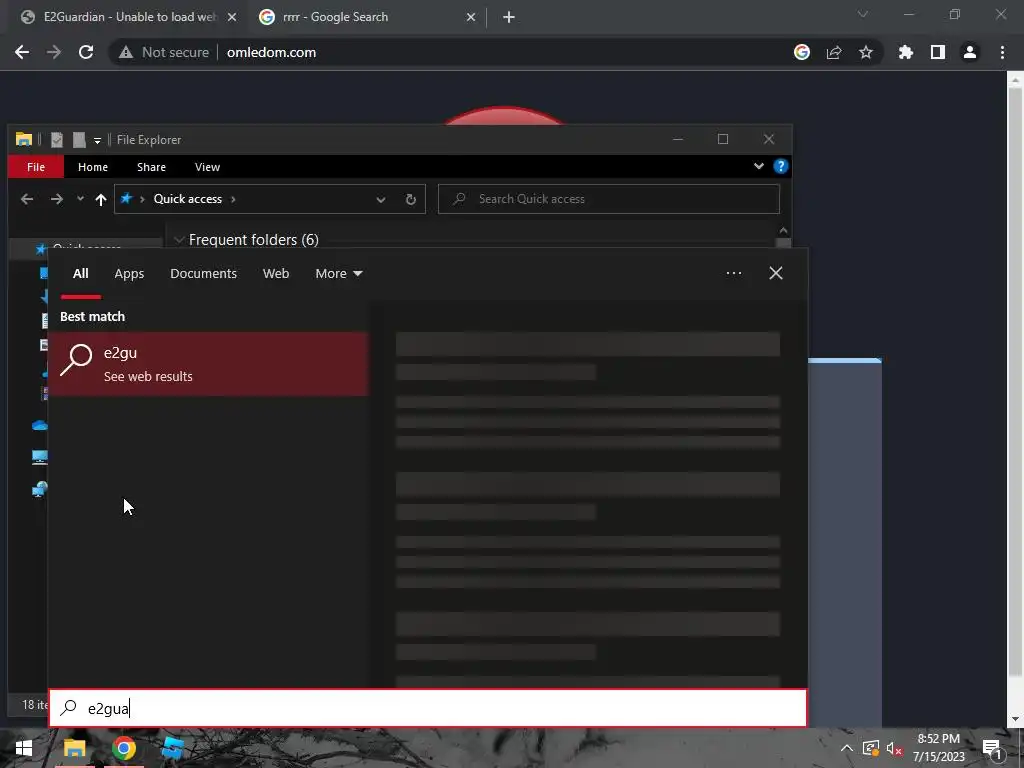
Task: Open Customize Quick Access Toolbar dropdown
Action: [x=97, y=140]
